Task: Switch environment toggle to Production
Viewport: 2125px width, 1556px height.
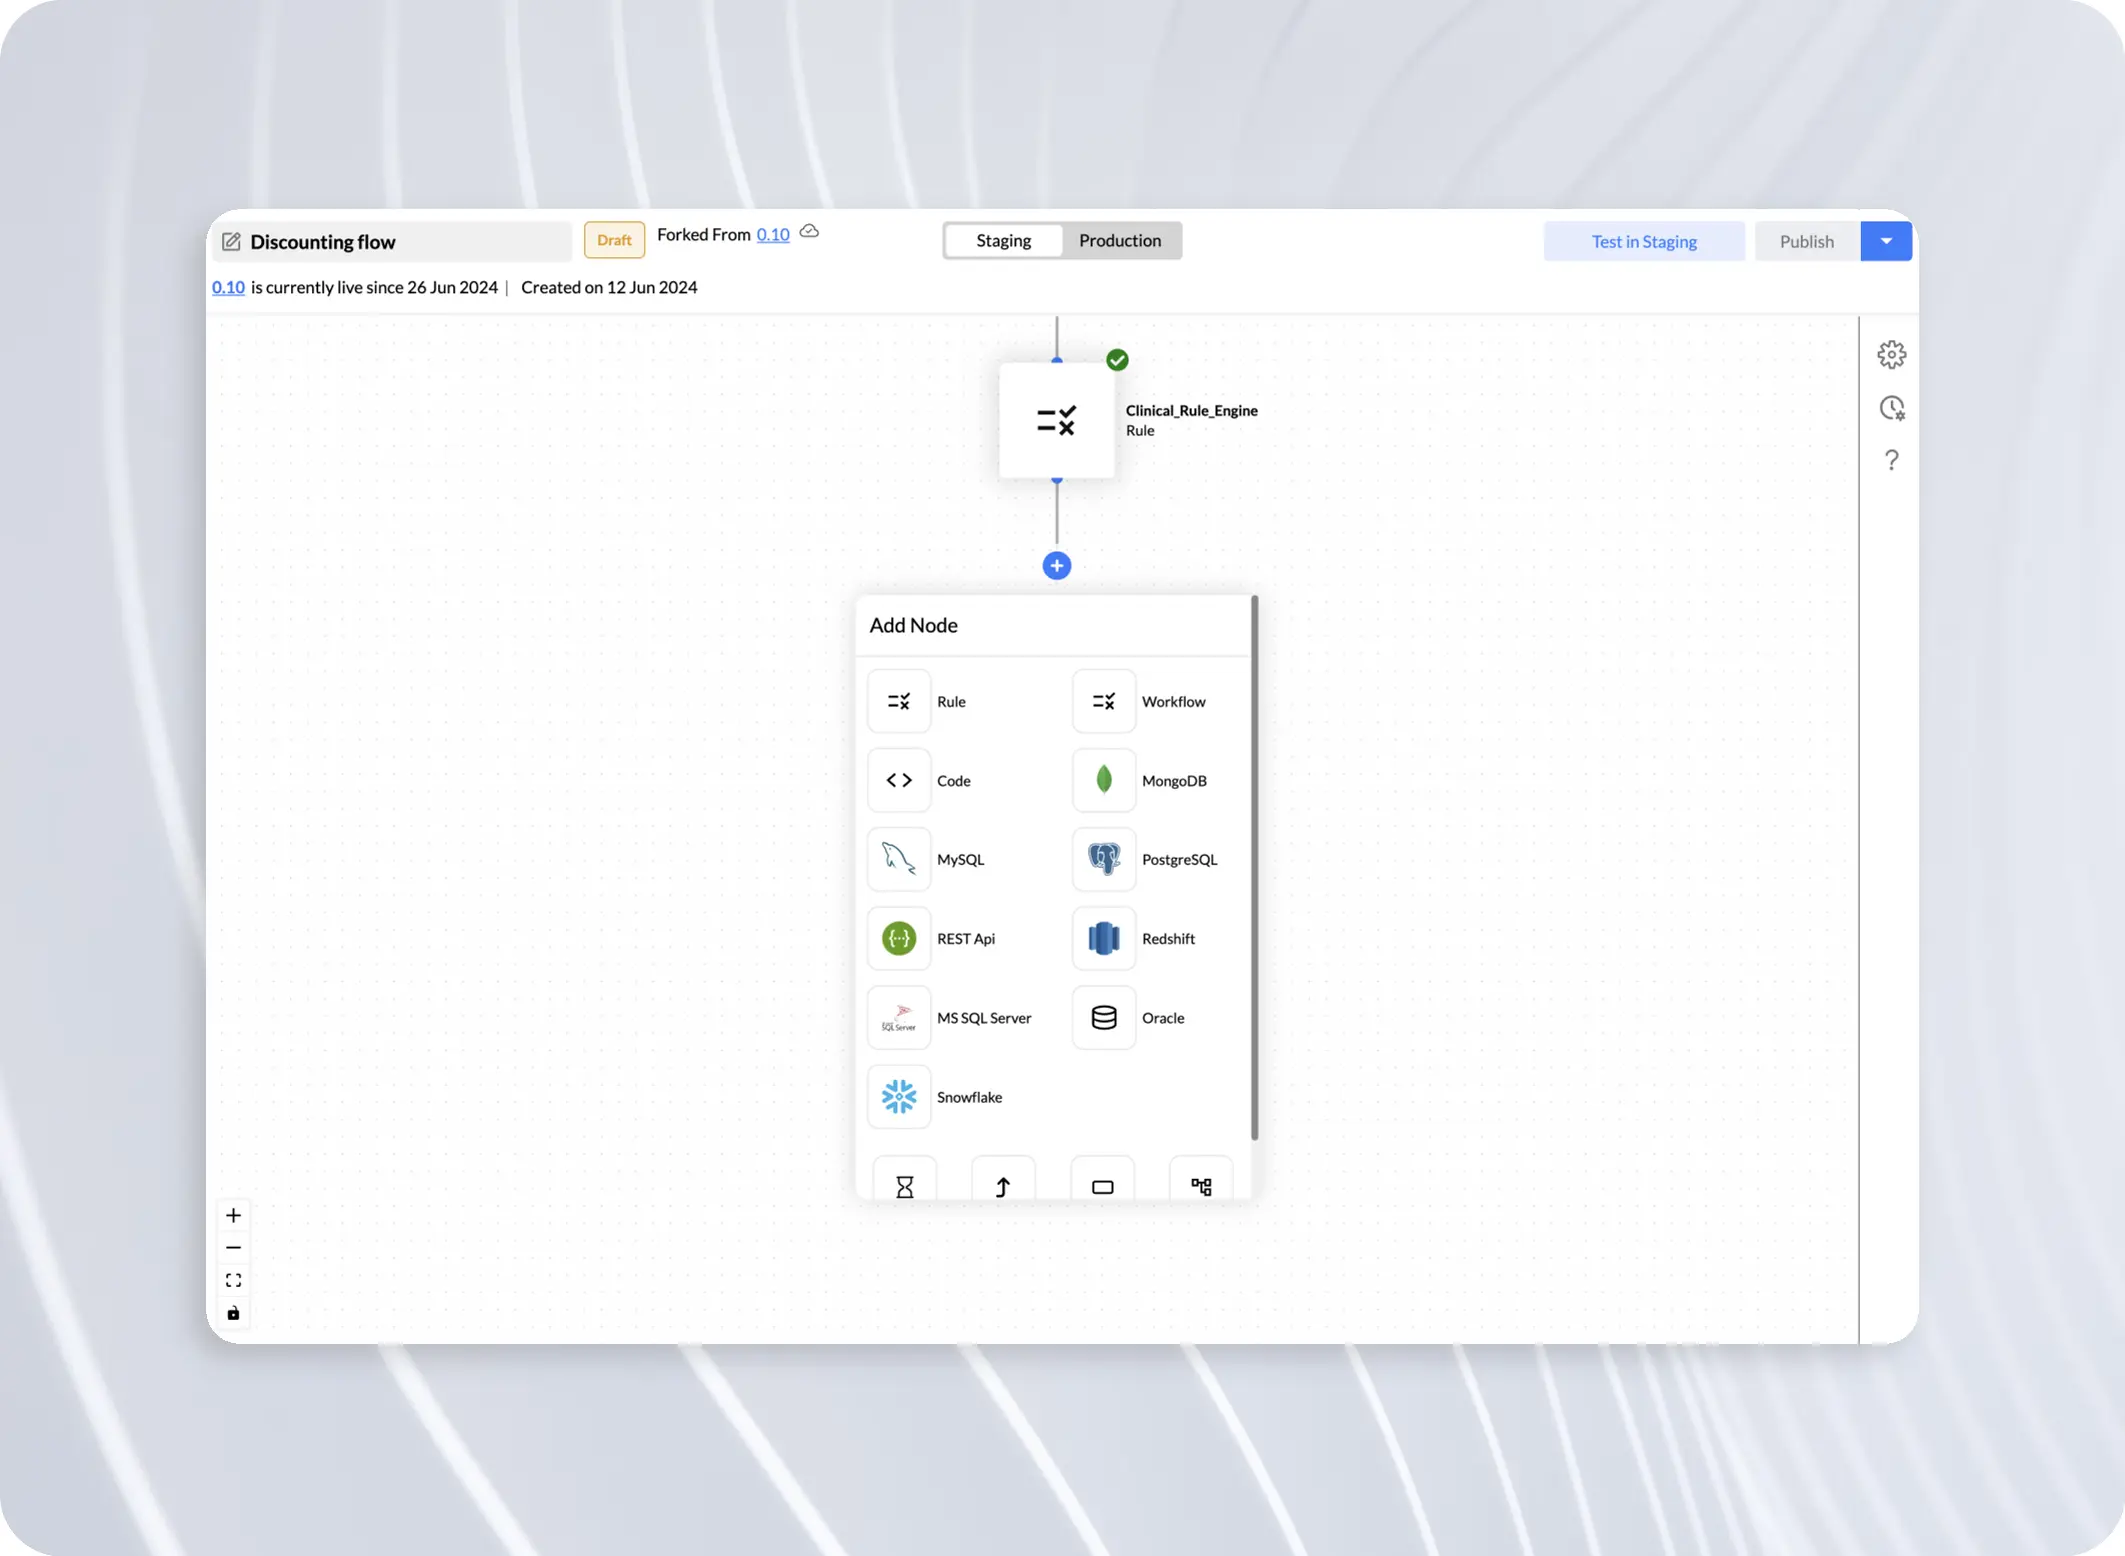Action: 1119,240
